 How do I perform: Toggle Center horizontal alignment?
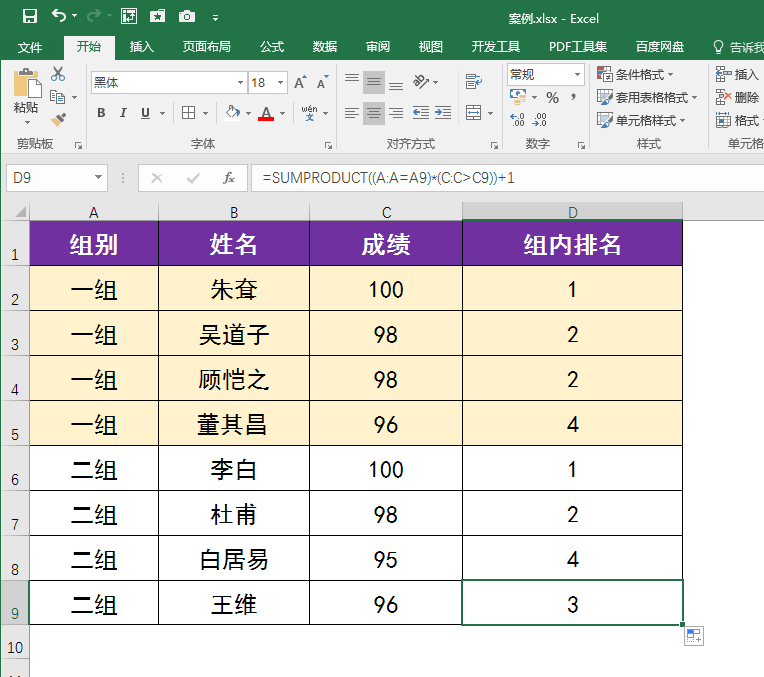[x=374, y=113]
